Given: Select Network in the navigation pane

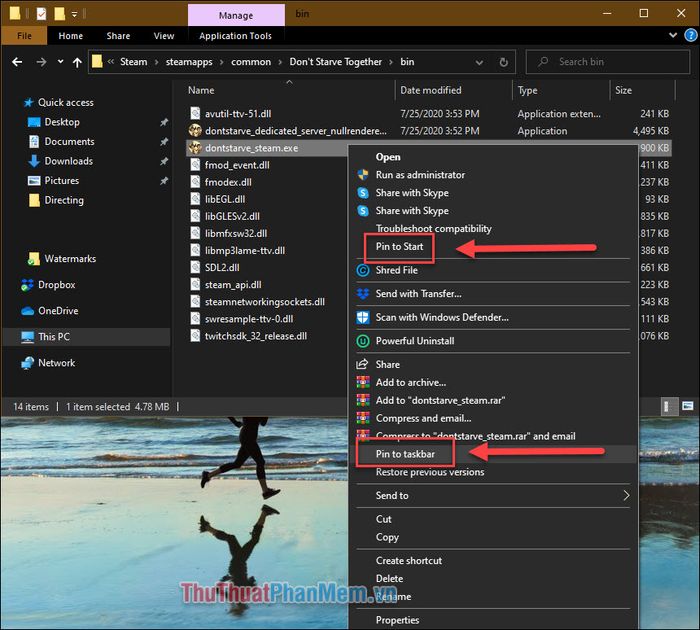Looking at the screenshot, I should click(56, 363).
